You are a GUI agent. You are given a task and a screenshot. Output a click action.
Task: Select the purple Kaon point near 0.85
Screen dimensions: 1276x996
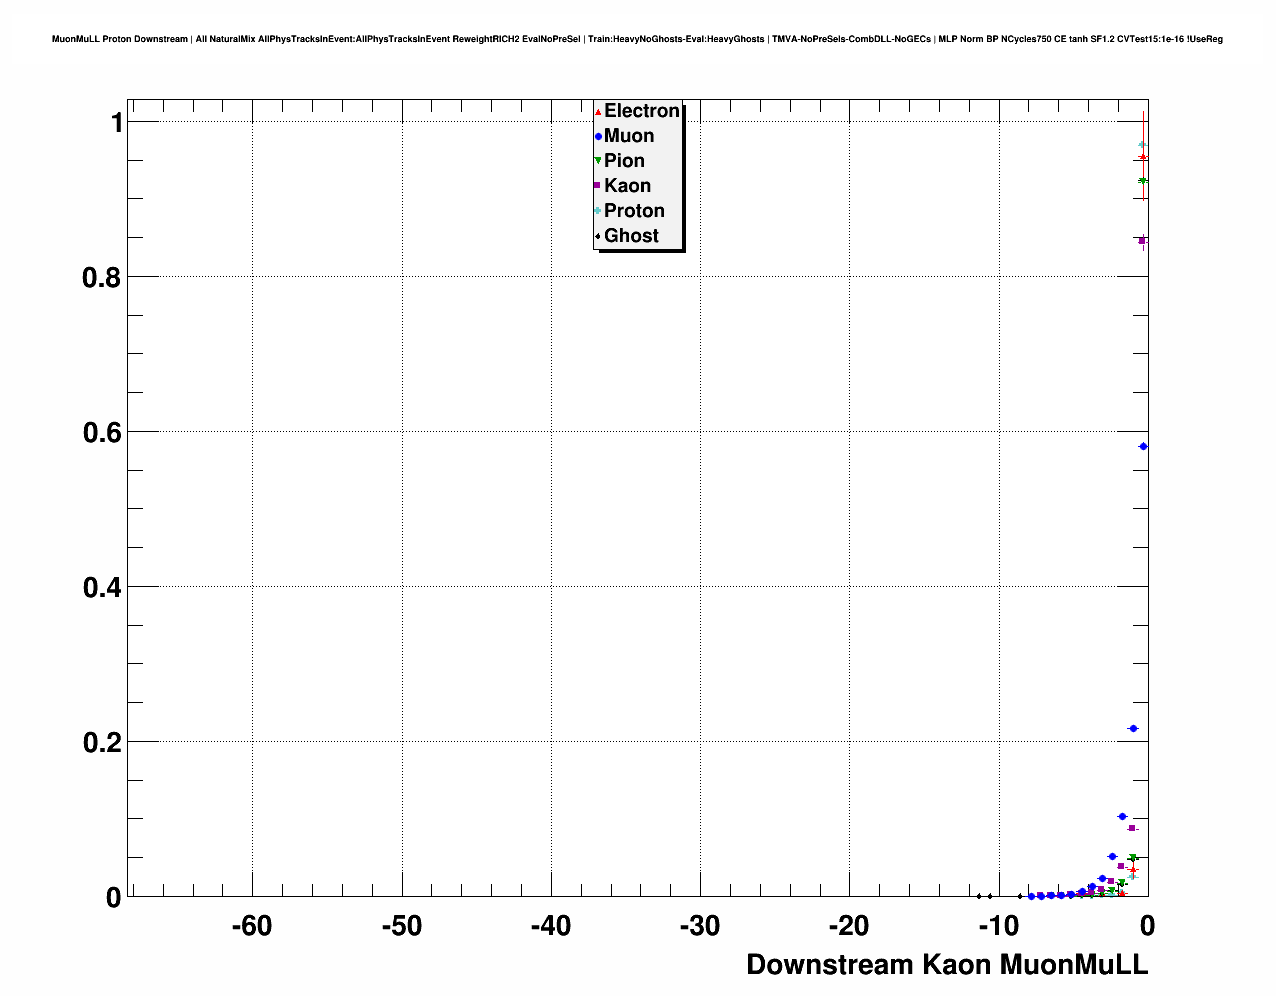(1142, 240)
